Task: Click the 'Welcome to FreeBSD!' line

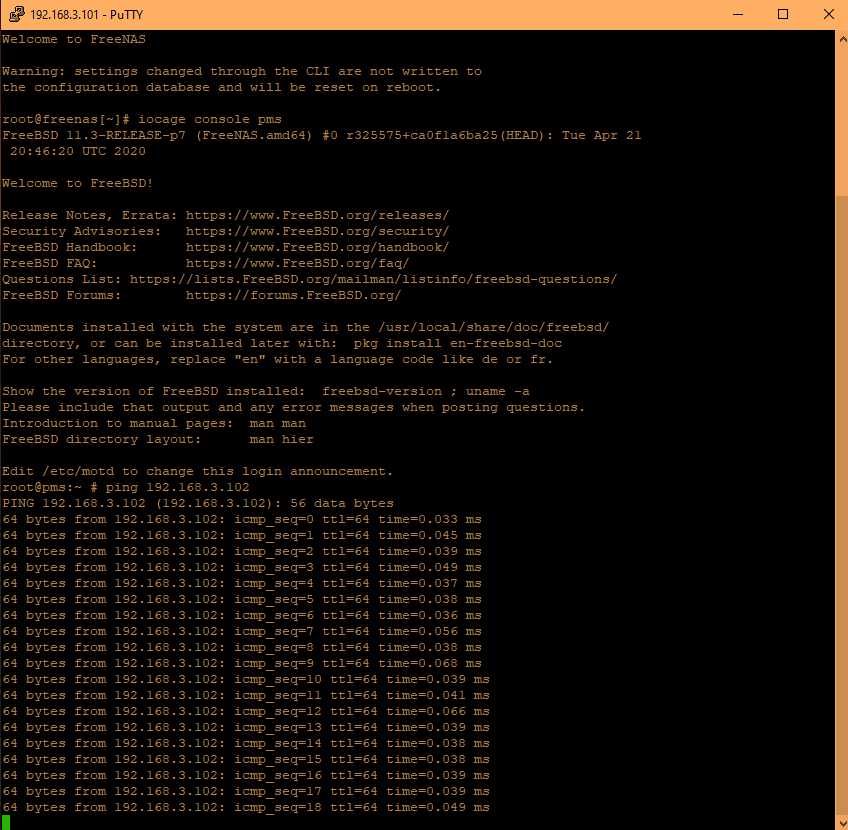Action: click(x=78, y=183)
